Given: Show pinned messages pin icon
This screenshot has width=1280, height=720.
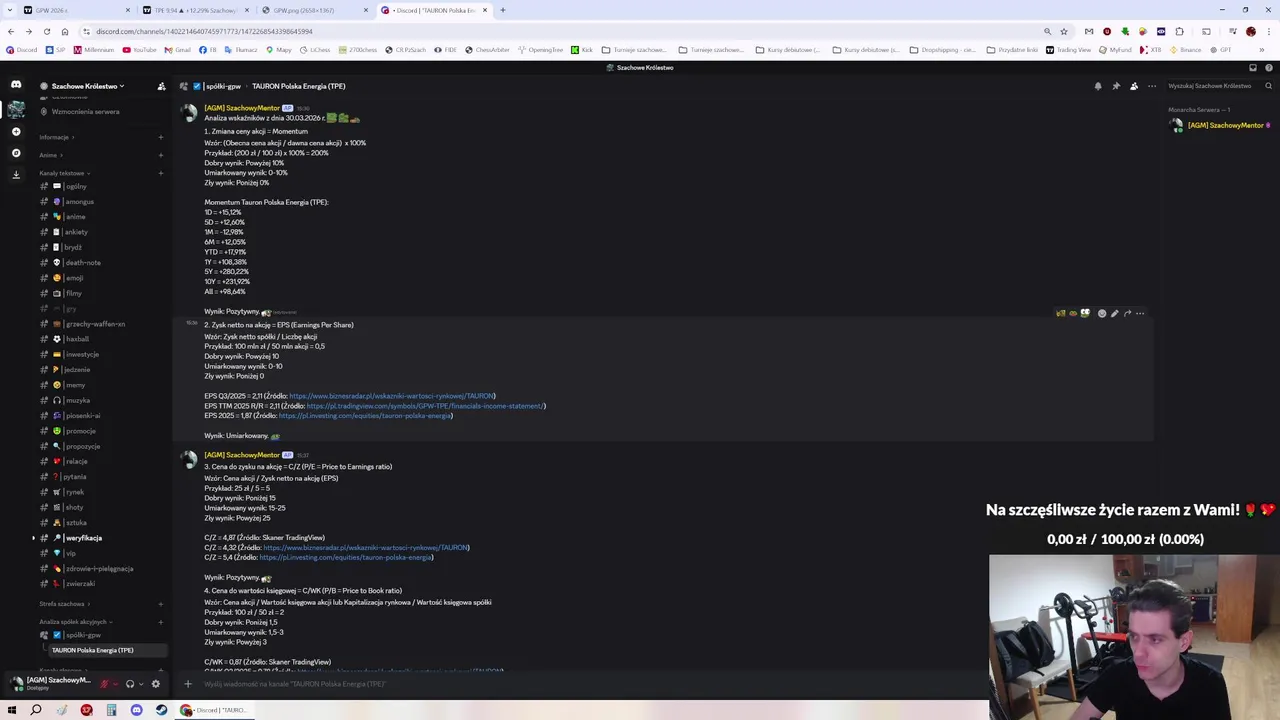Looking at the screenshot, I should [1116, 86].
